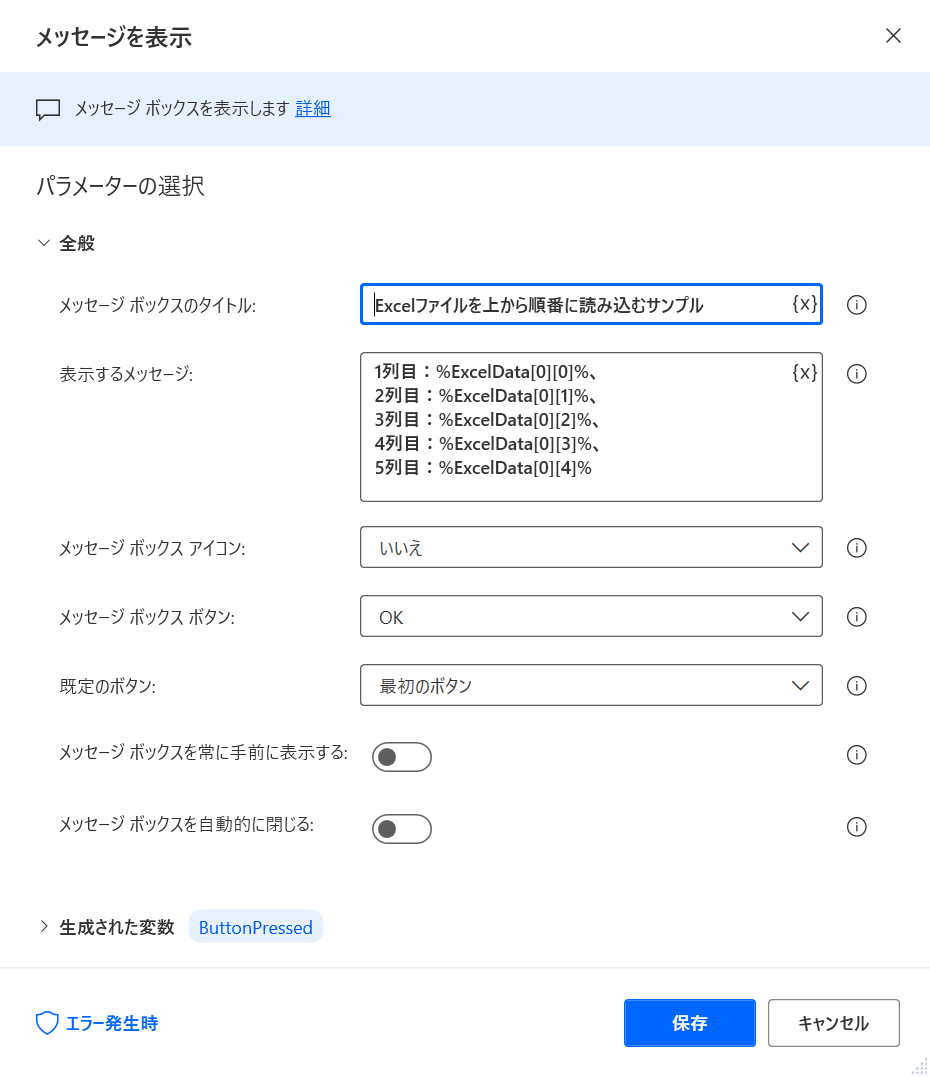Open the message box button dropdown showing OK
Image resolution: width=930 pixels, height=1077 pixels.
591,616
